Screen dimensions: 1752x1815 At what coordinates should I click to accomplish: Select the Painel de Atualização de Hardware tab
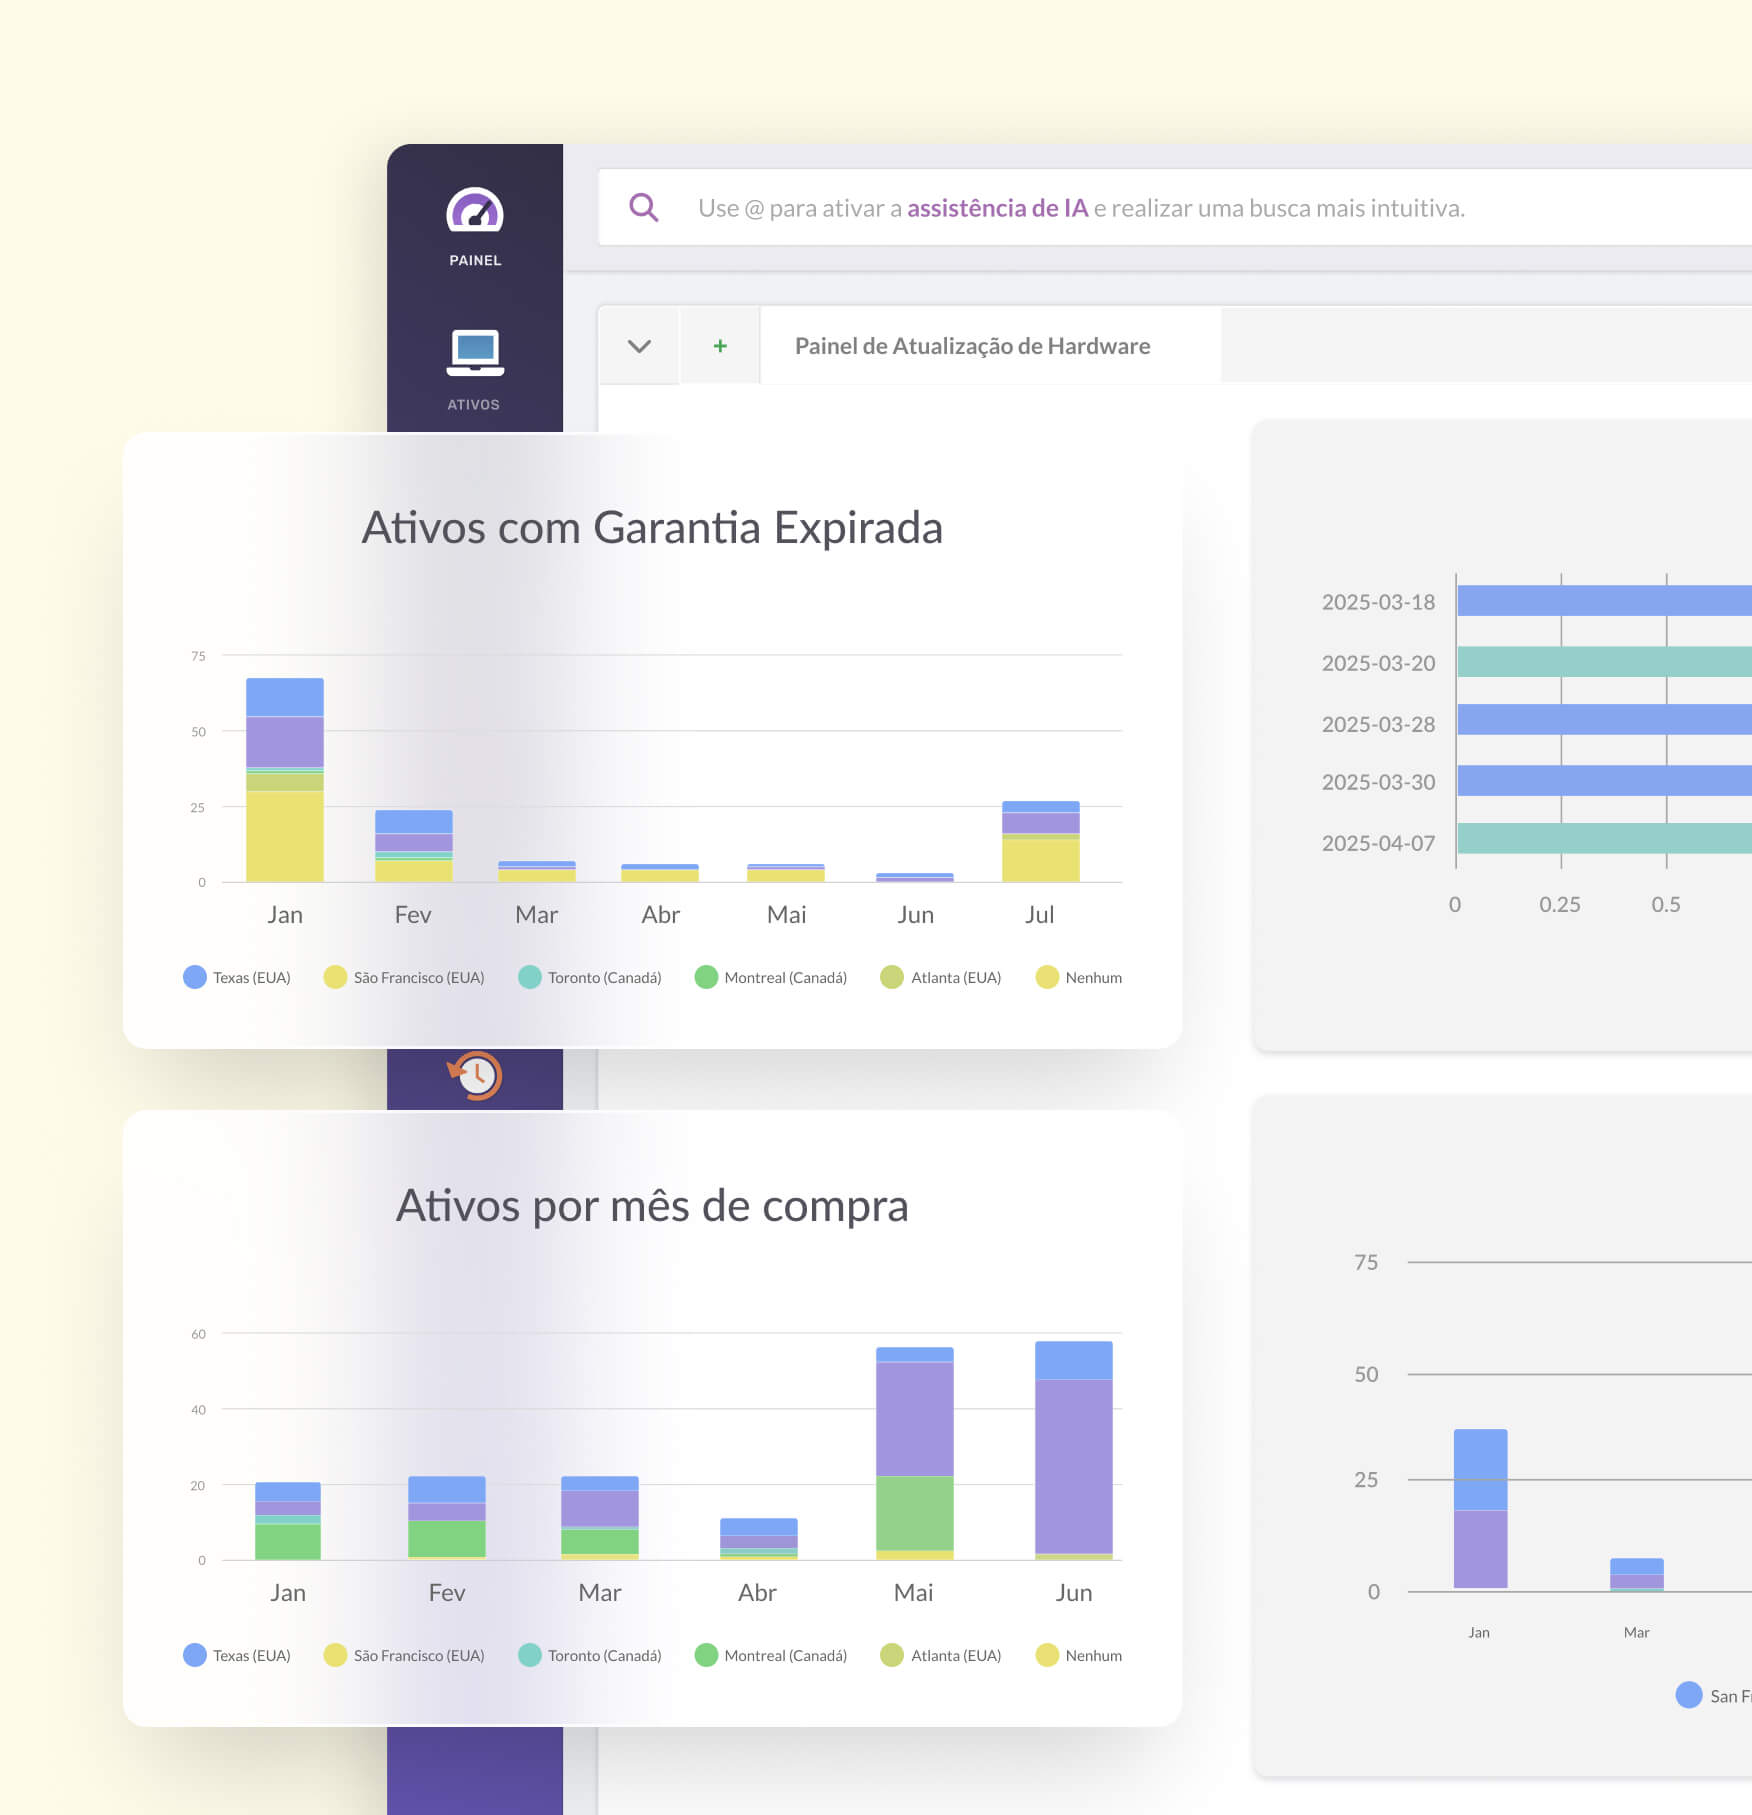[971, 346]
